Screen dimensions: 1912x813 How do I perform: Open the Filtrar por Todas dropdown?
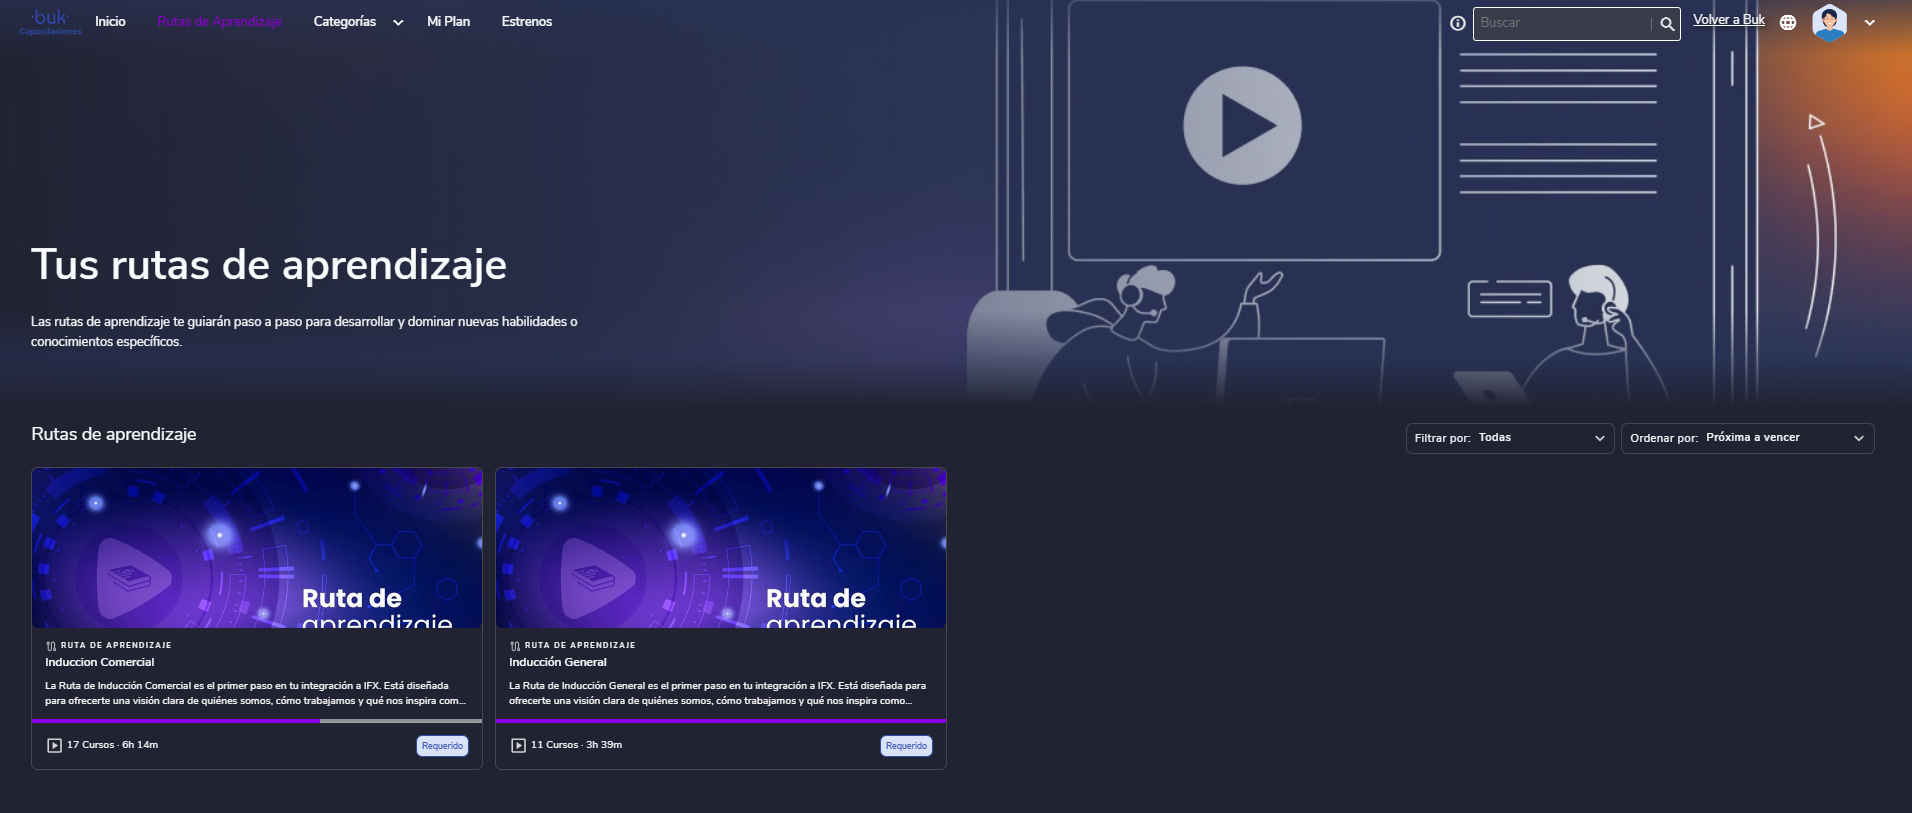coord(1510,438)
